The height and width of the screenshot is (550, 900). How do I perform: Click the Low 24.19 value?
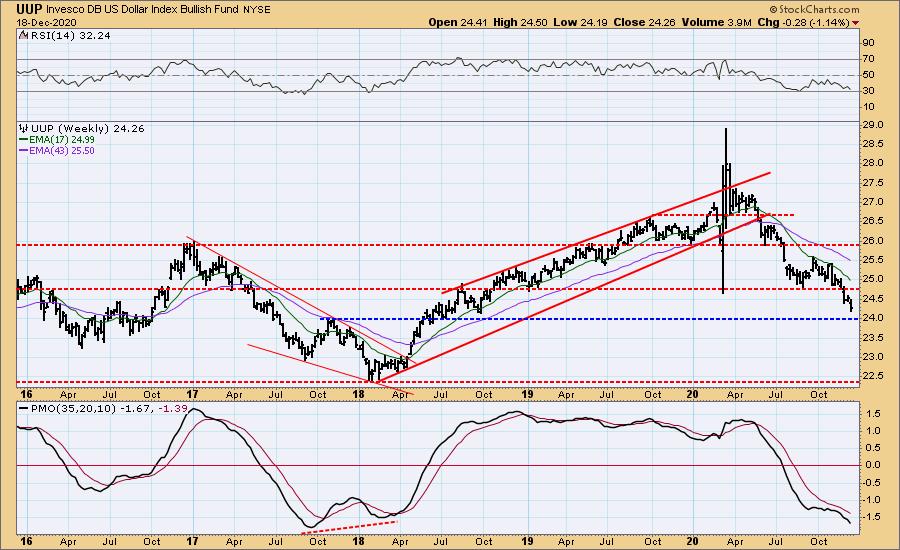click(580, 22)
